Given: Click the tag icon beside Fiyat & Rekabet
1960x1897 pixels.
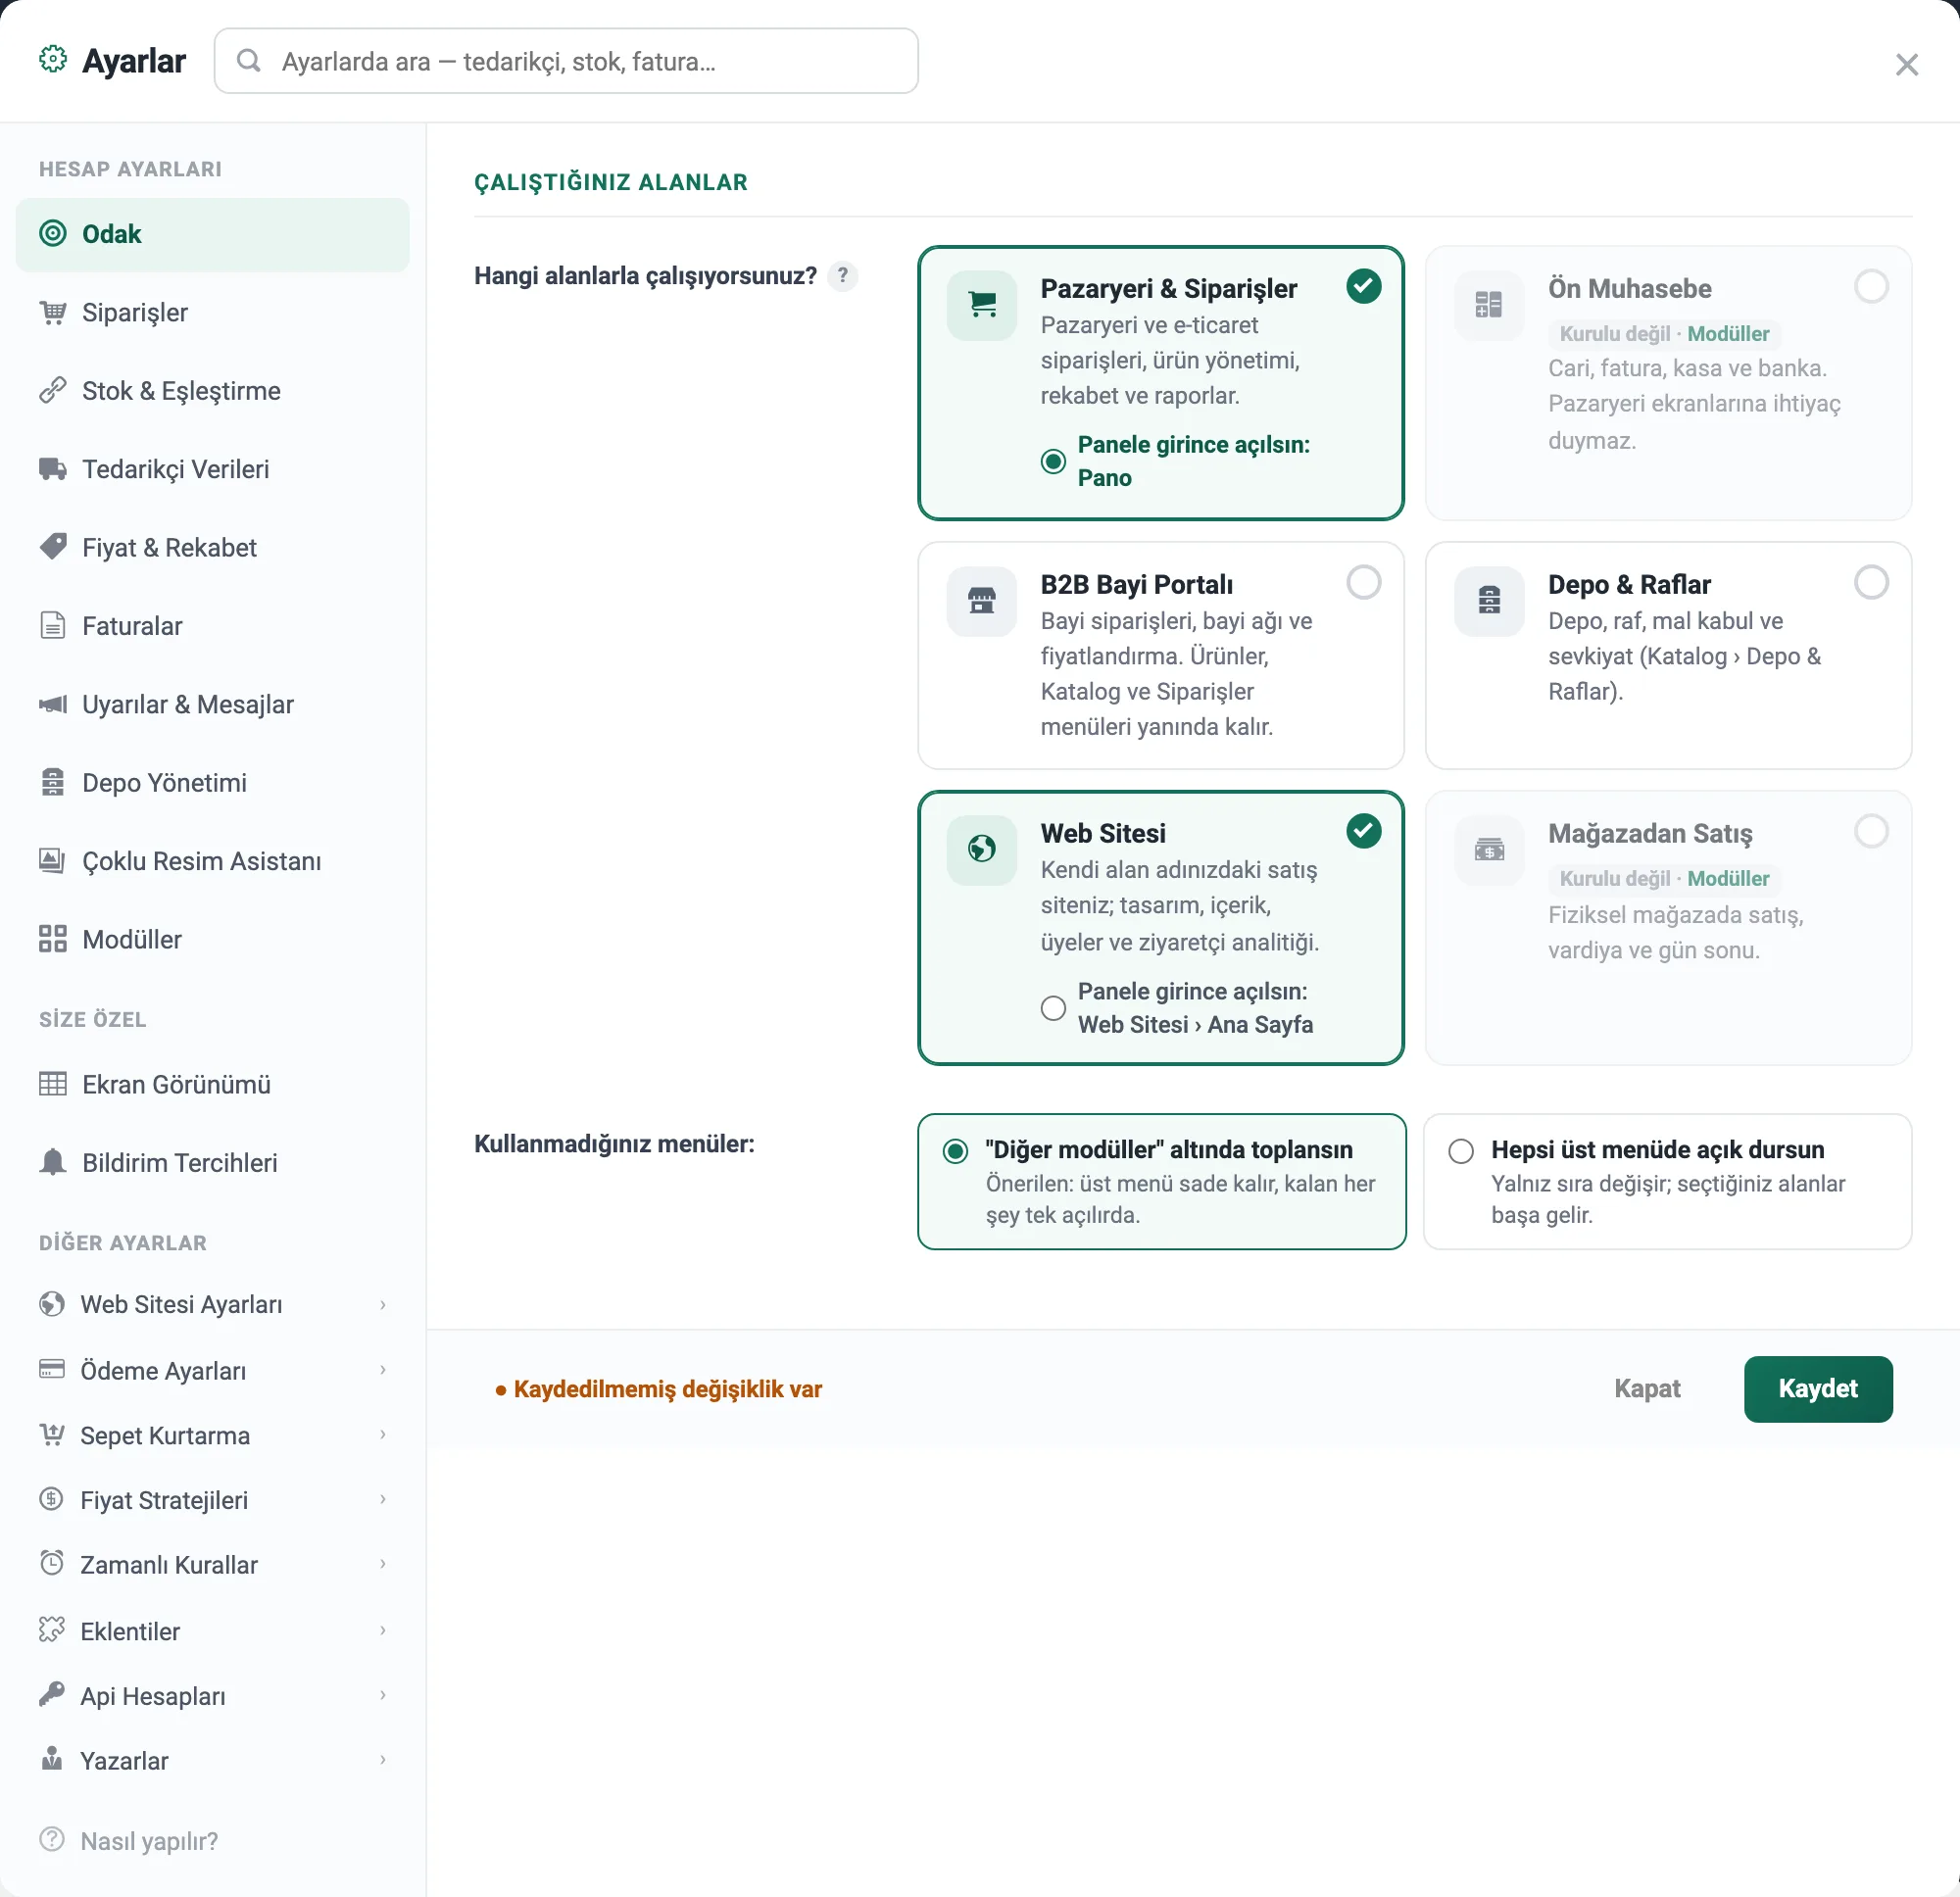Looking at the screenshot, I should [53, 547].
